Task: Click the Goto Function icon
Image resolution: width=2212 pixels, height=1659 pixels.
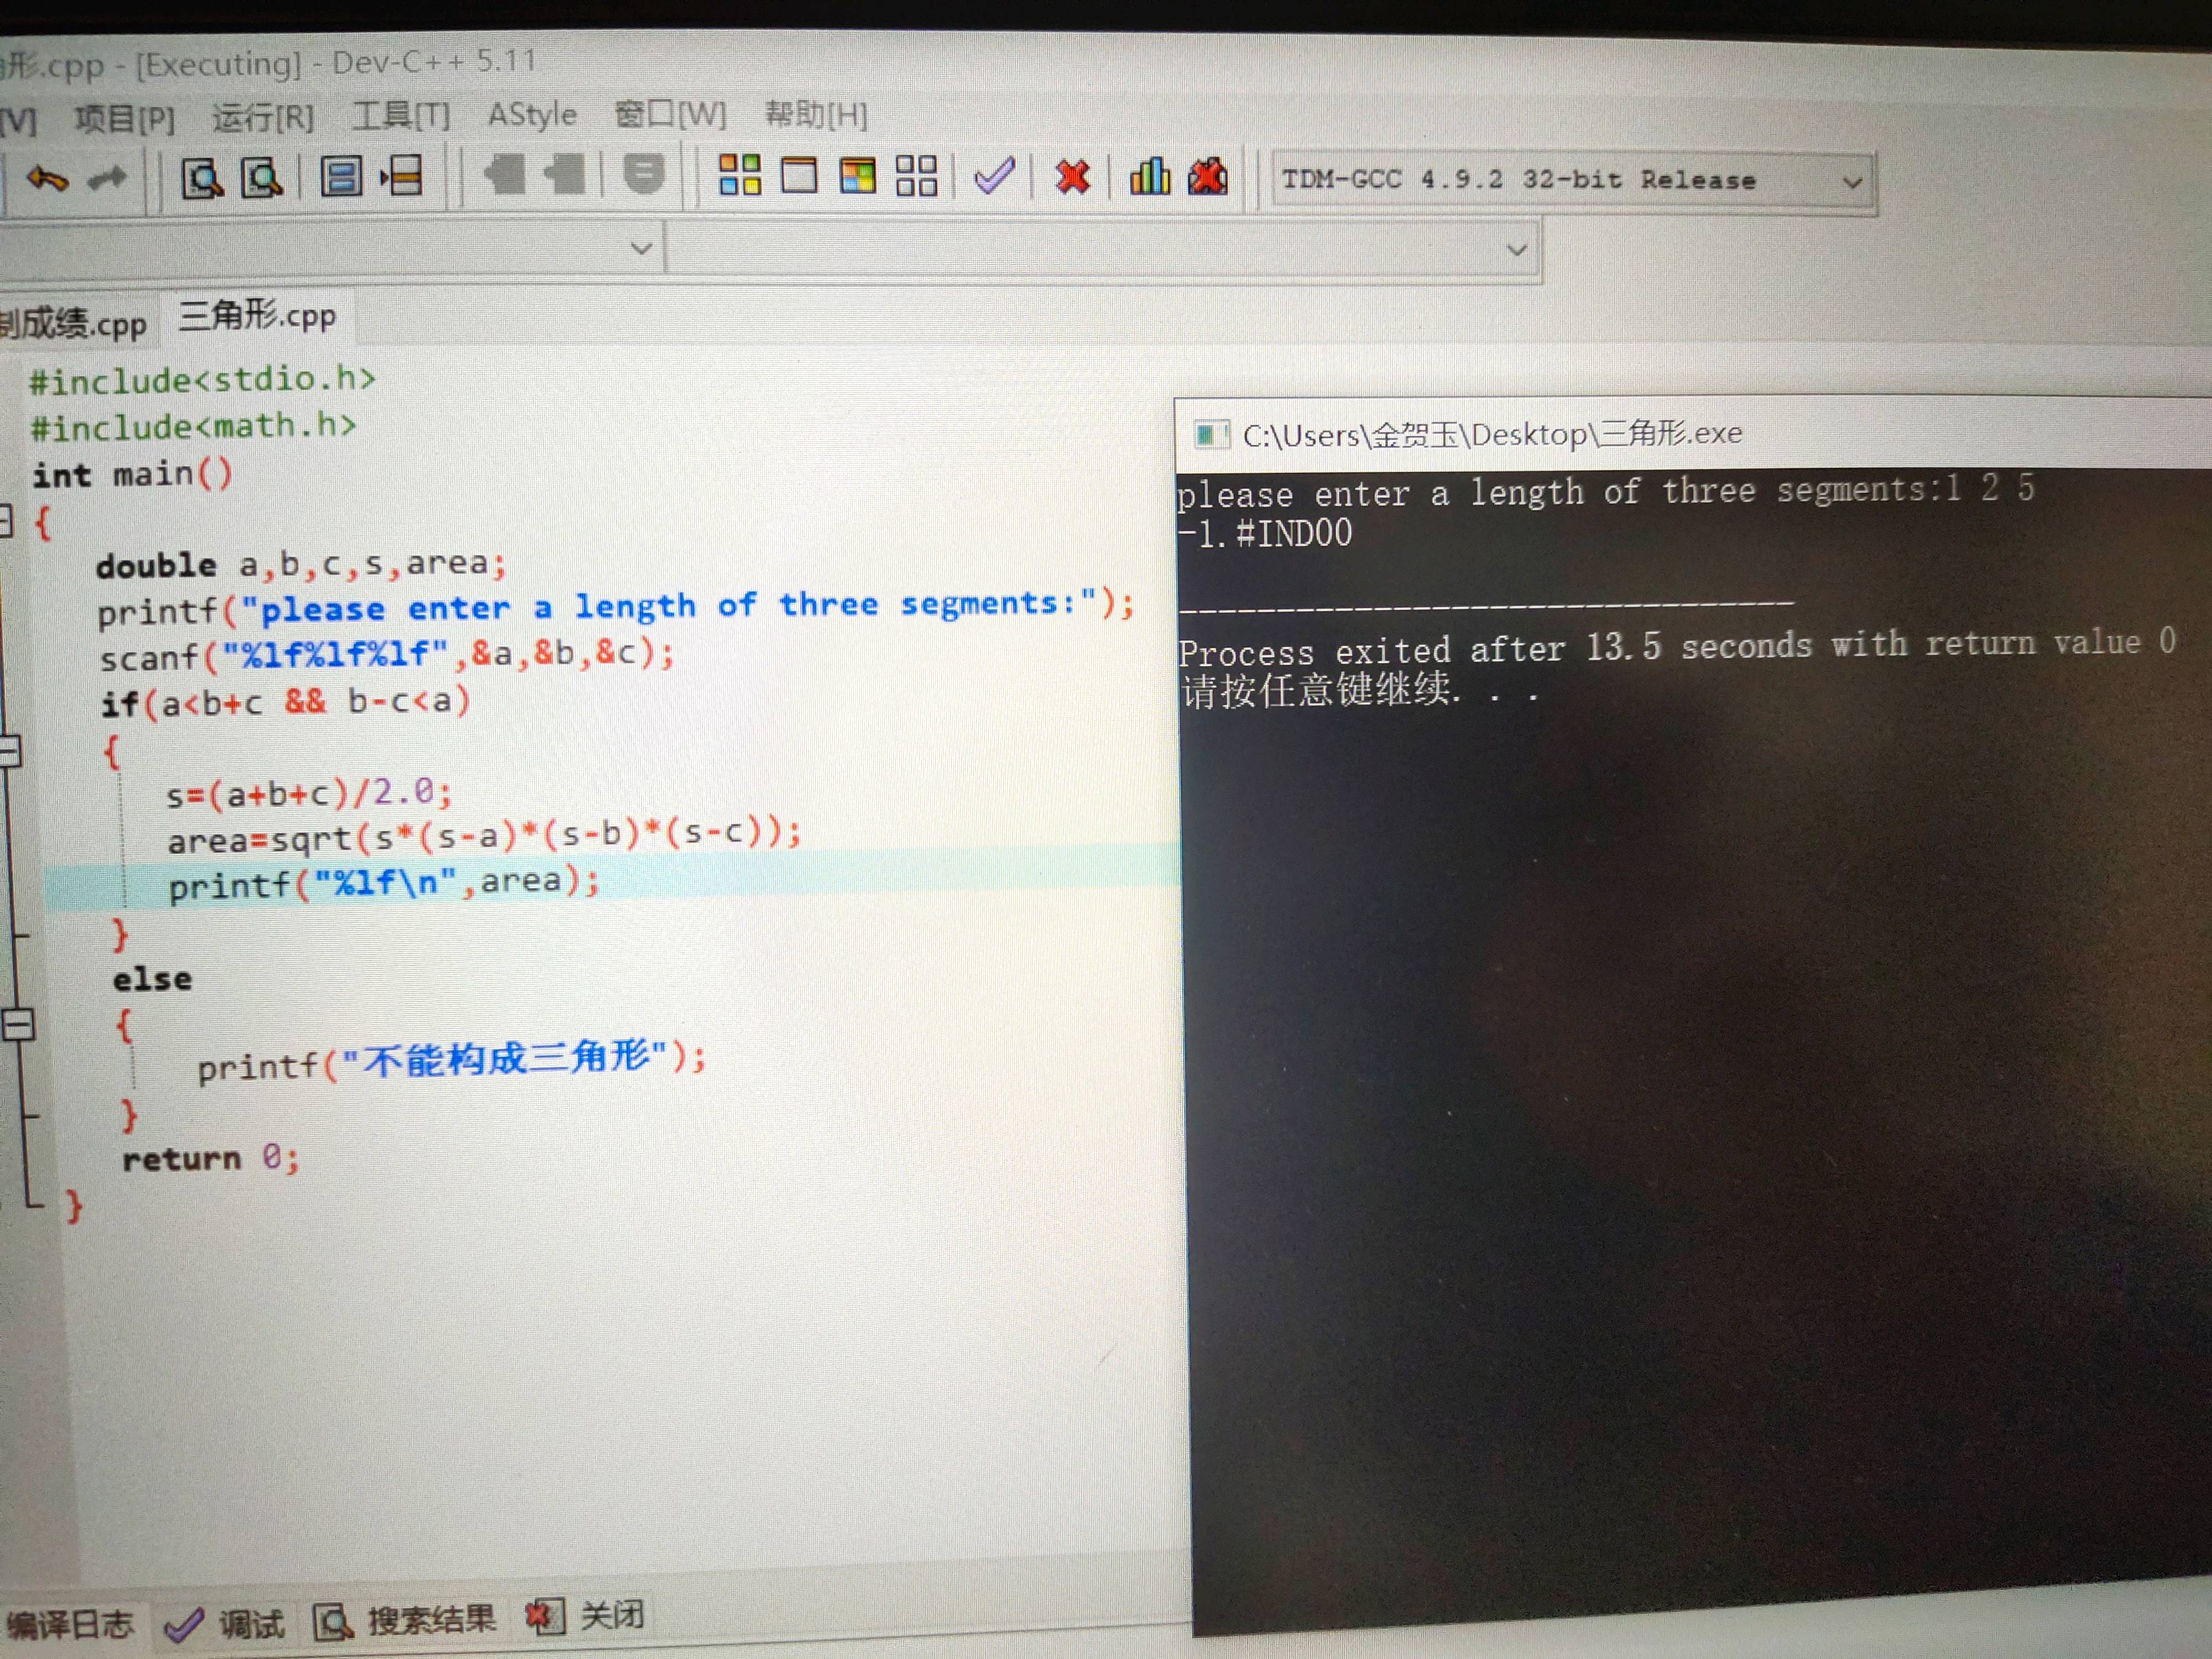Action: [341, 177]
